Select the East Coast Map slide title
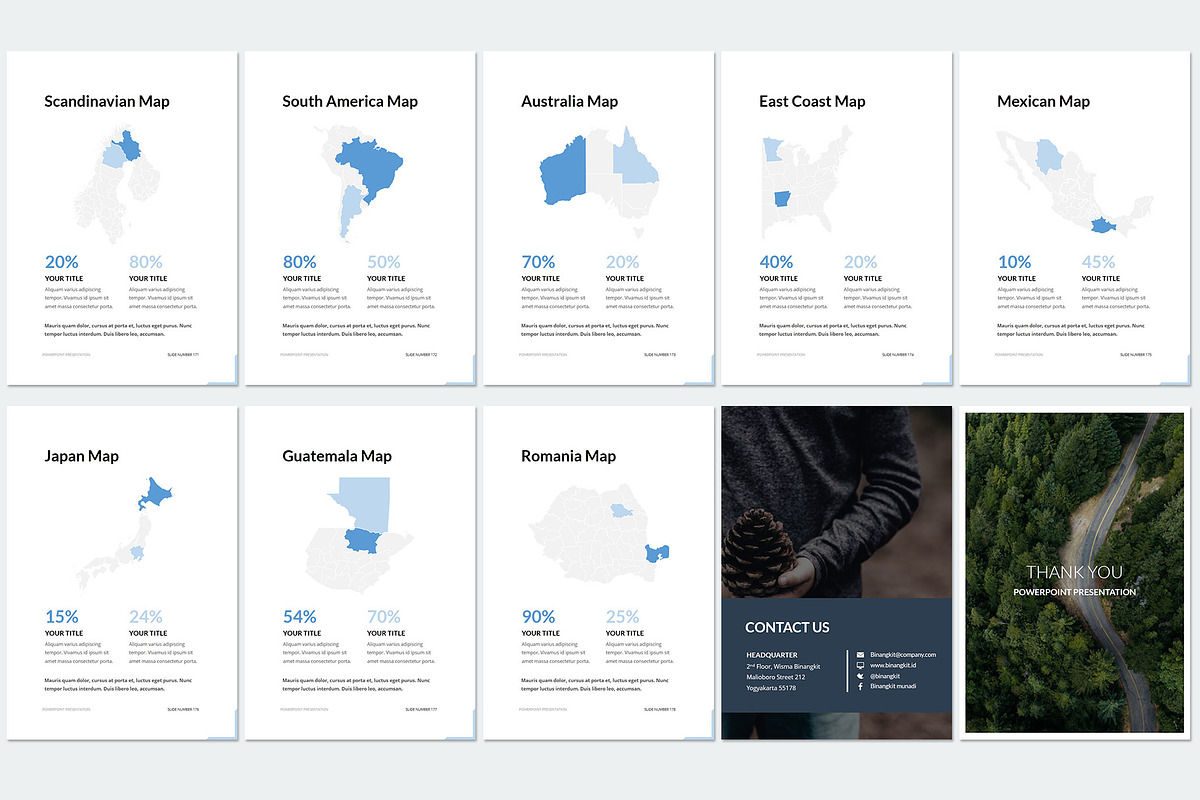This screenshot has width=1200, height=800. (x=812, y=101)
